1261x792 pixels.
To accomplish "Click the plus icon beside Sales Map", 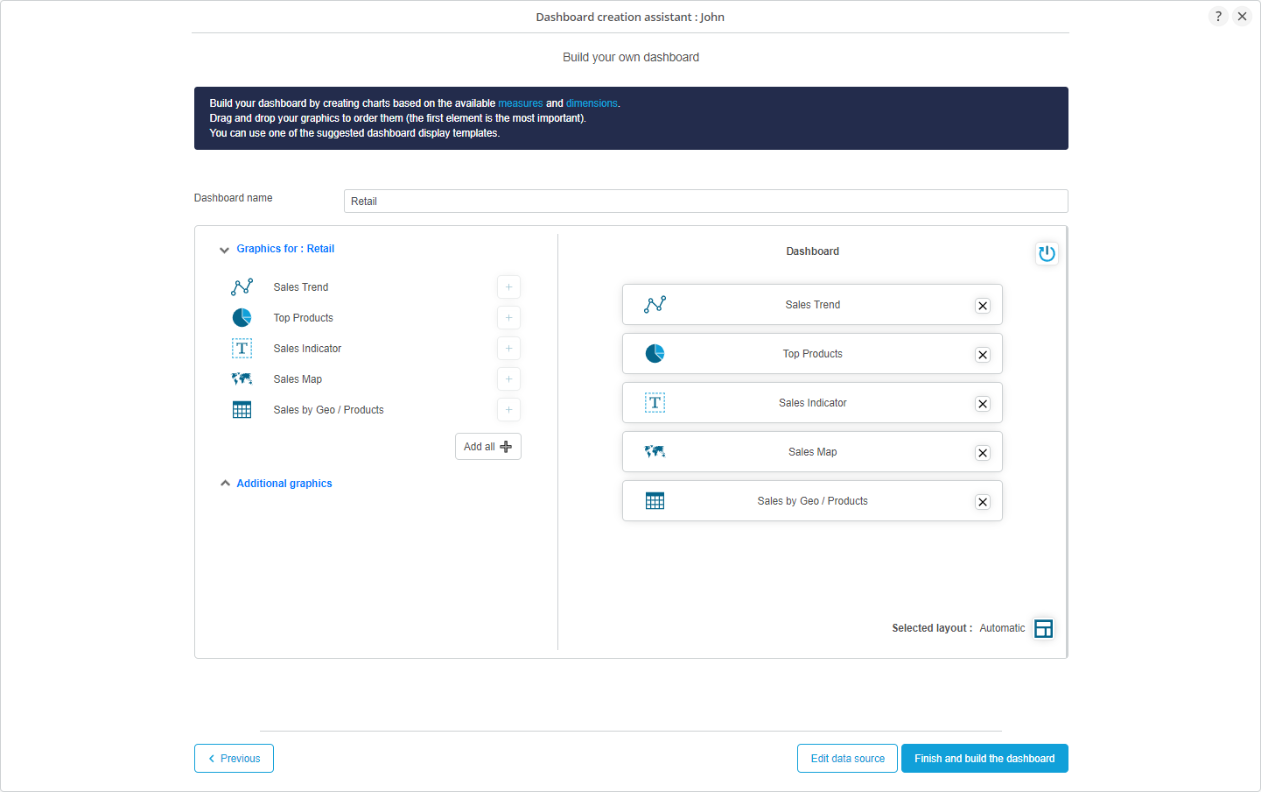I will (508, 380).
